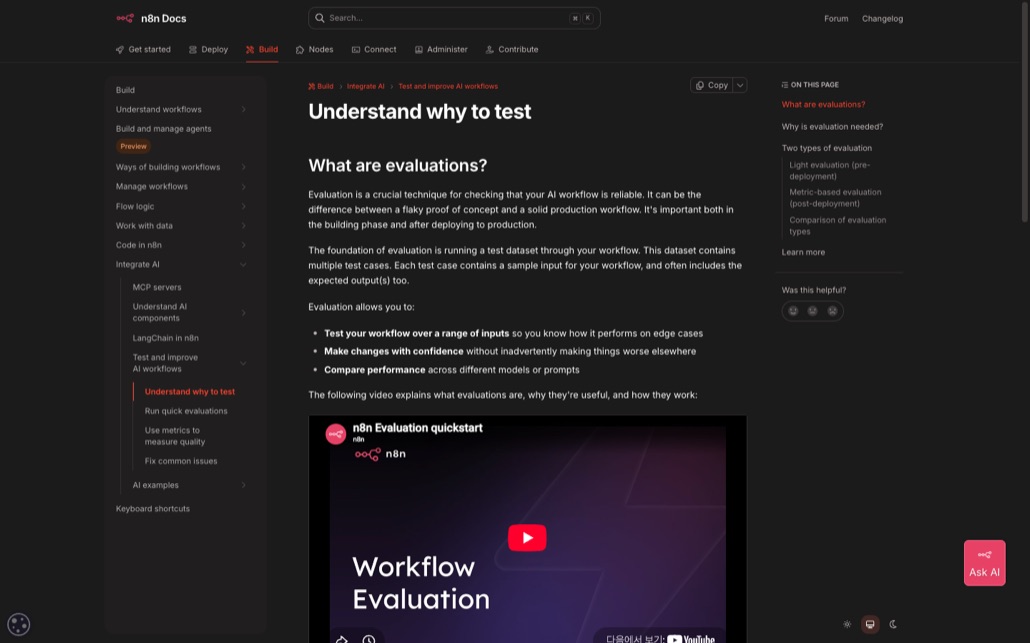Viewport: 1030px width, 643px height.
Task: Click the n8n Docs logo icon
Action: click(x=125, y=18)
